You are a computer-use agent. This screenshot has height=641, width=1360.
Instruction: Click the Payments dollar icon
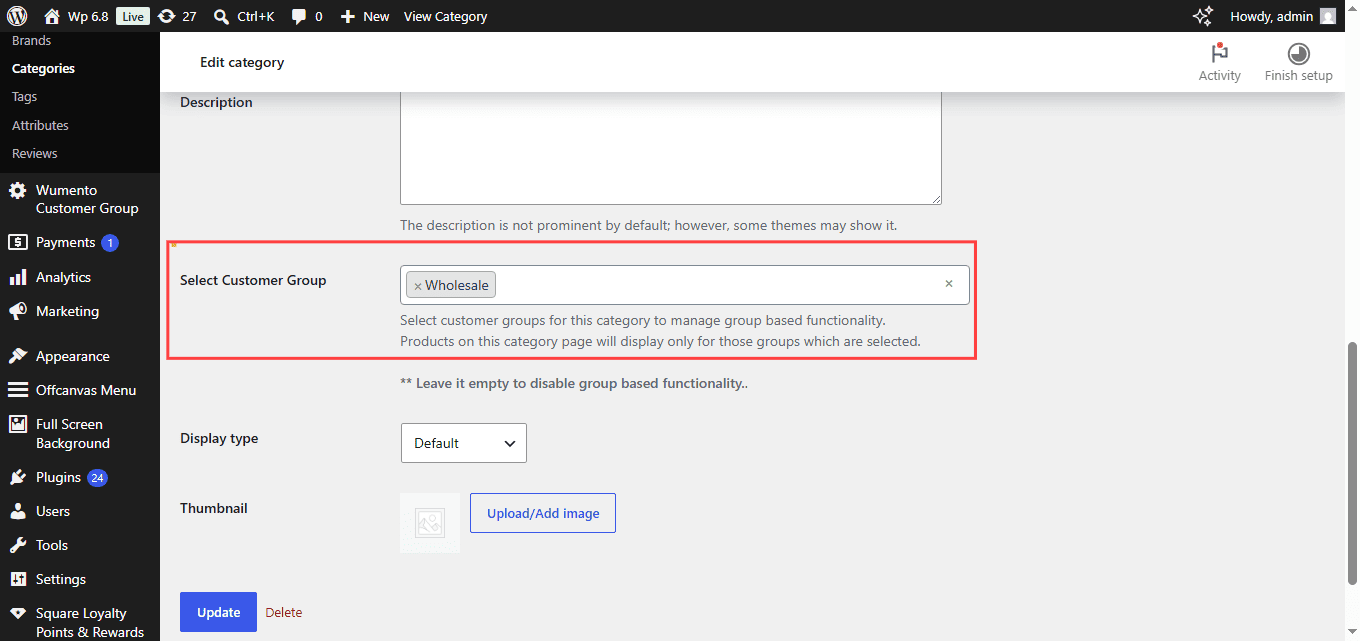point(17,242)
